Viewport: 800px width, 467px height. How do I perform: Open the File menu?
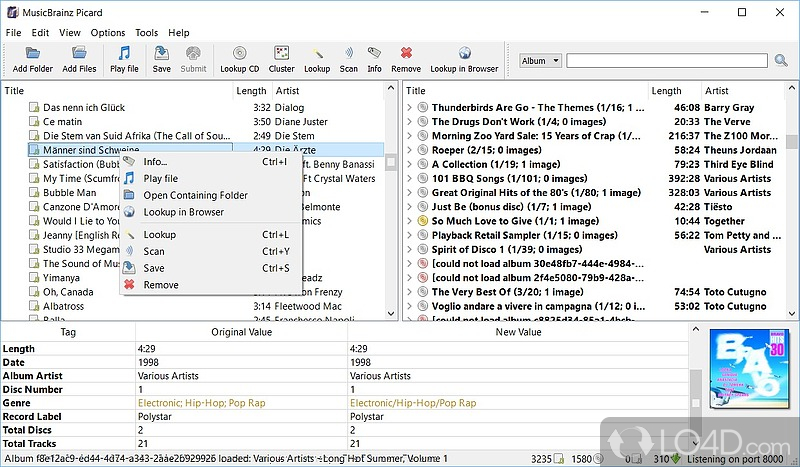pyautogui.click(x=13, y=33)
